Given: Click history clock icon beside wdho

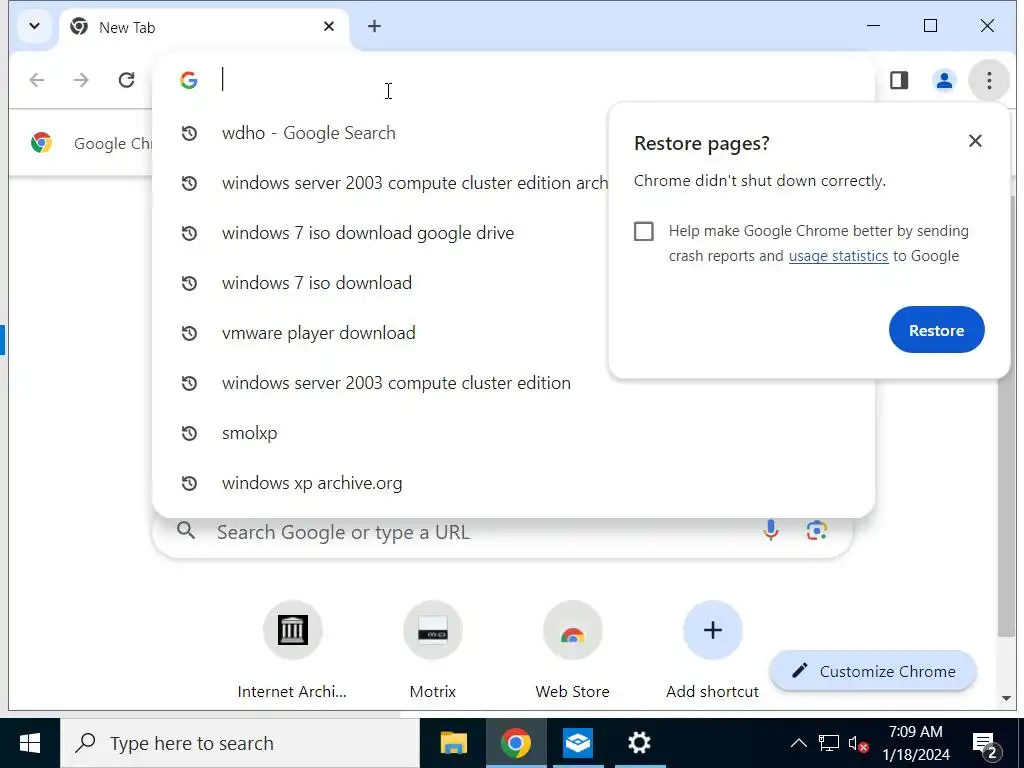Looking at the screenshot, I should (189, 133).
